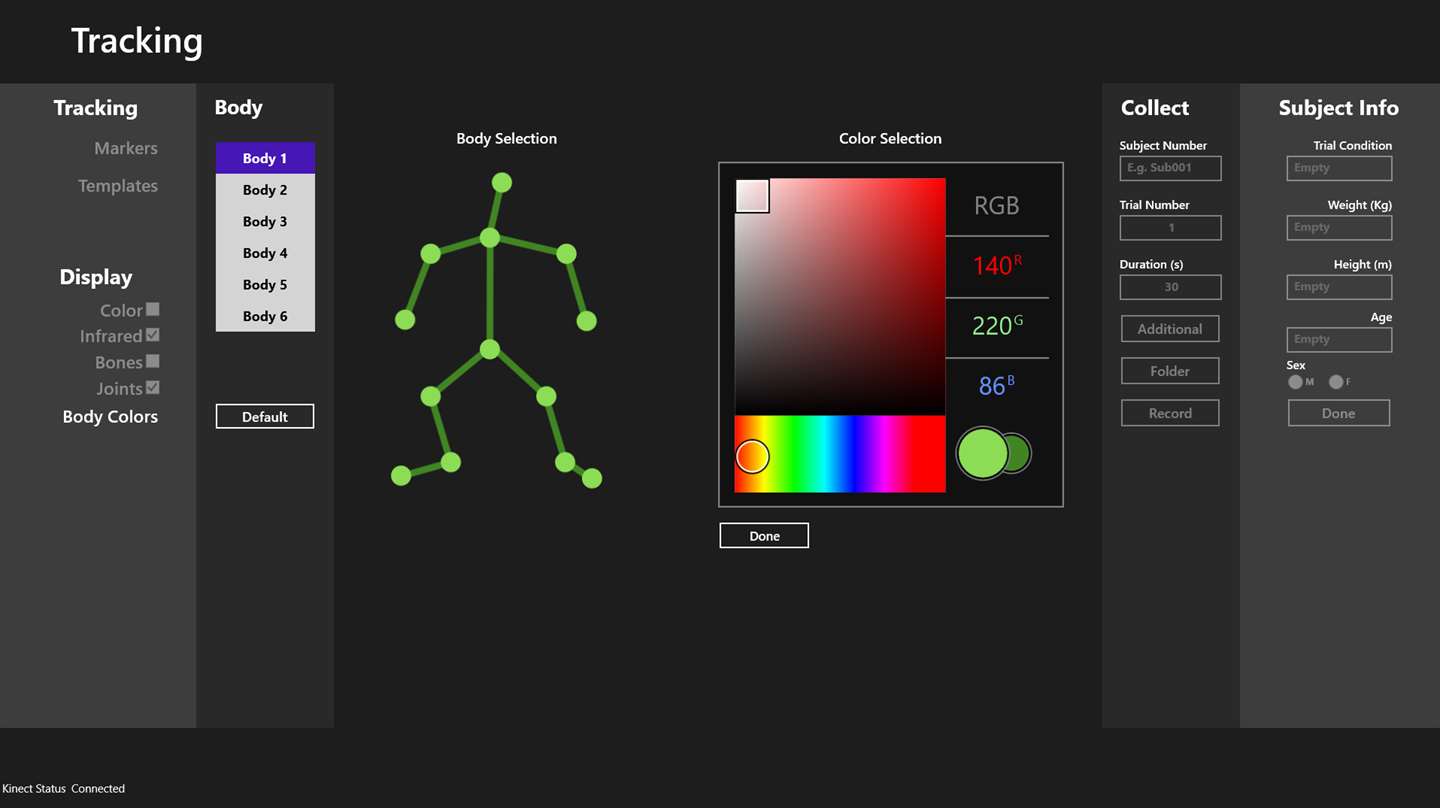This screenshot has height=808, width=1440.
Task: Select the skeleton's left-side knee joint
Action: click(430, 397)
